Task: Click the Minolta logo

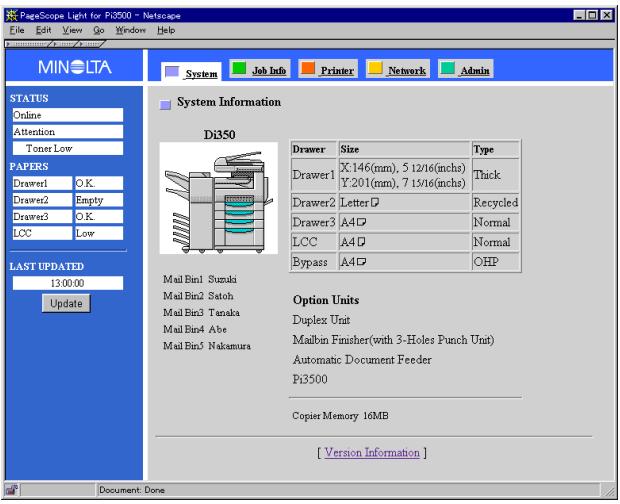Action: (75, 67)
